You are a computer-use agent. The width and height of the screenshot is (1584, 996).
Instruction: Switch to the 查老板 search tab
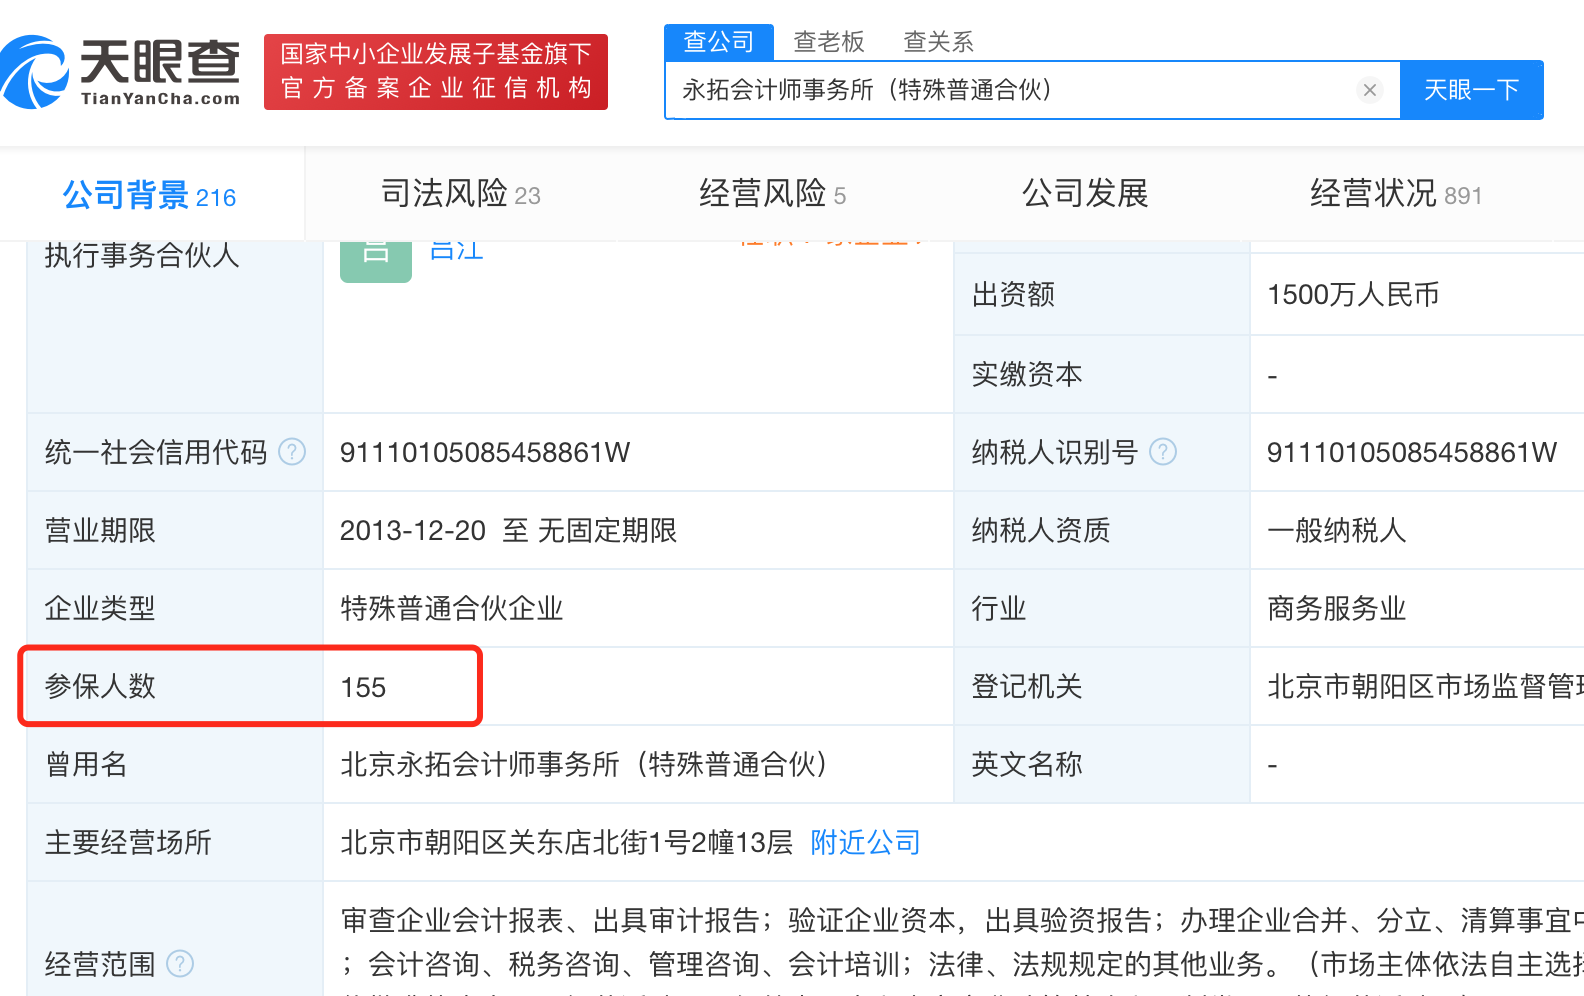click(828, 42)
